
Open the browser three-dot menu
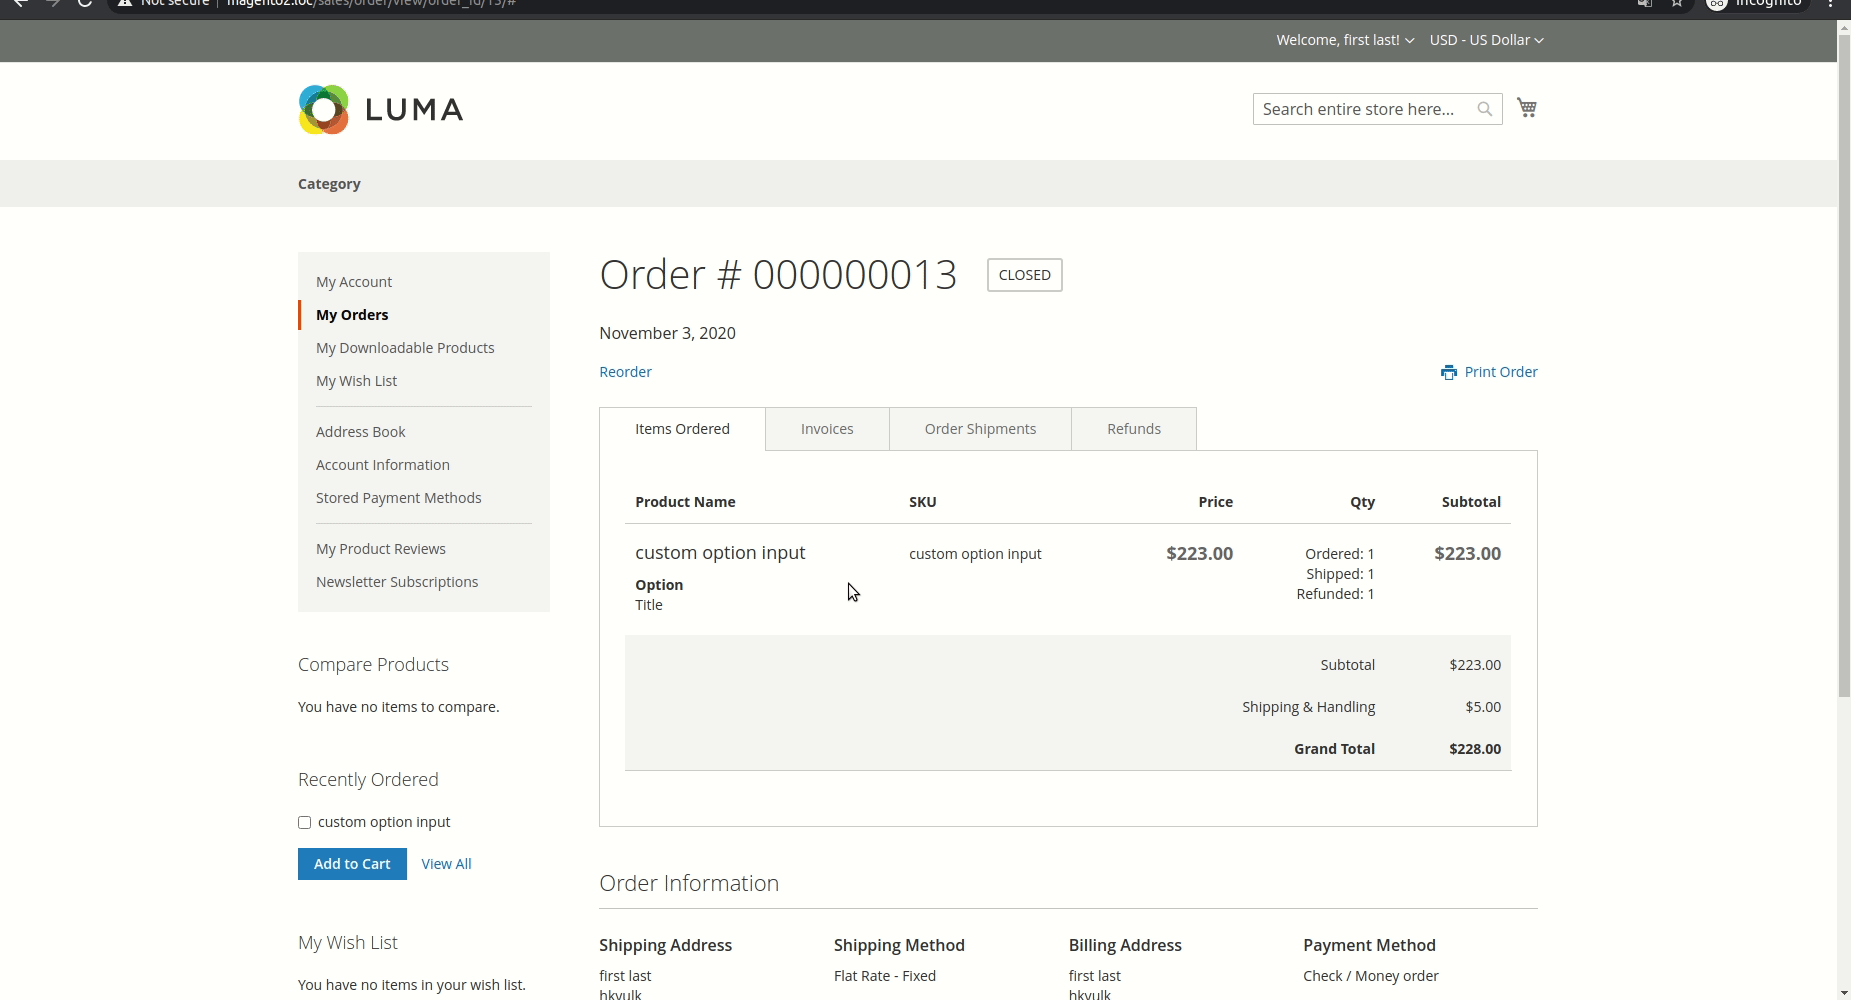(x=1830, y=4)
